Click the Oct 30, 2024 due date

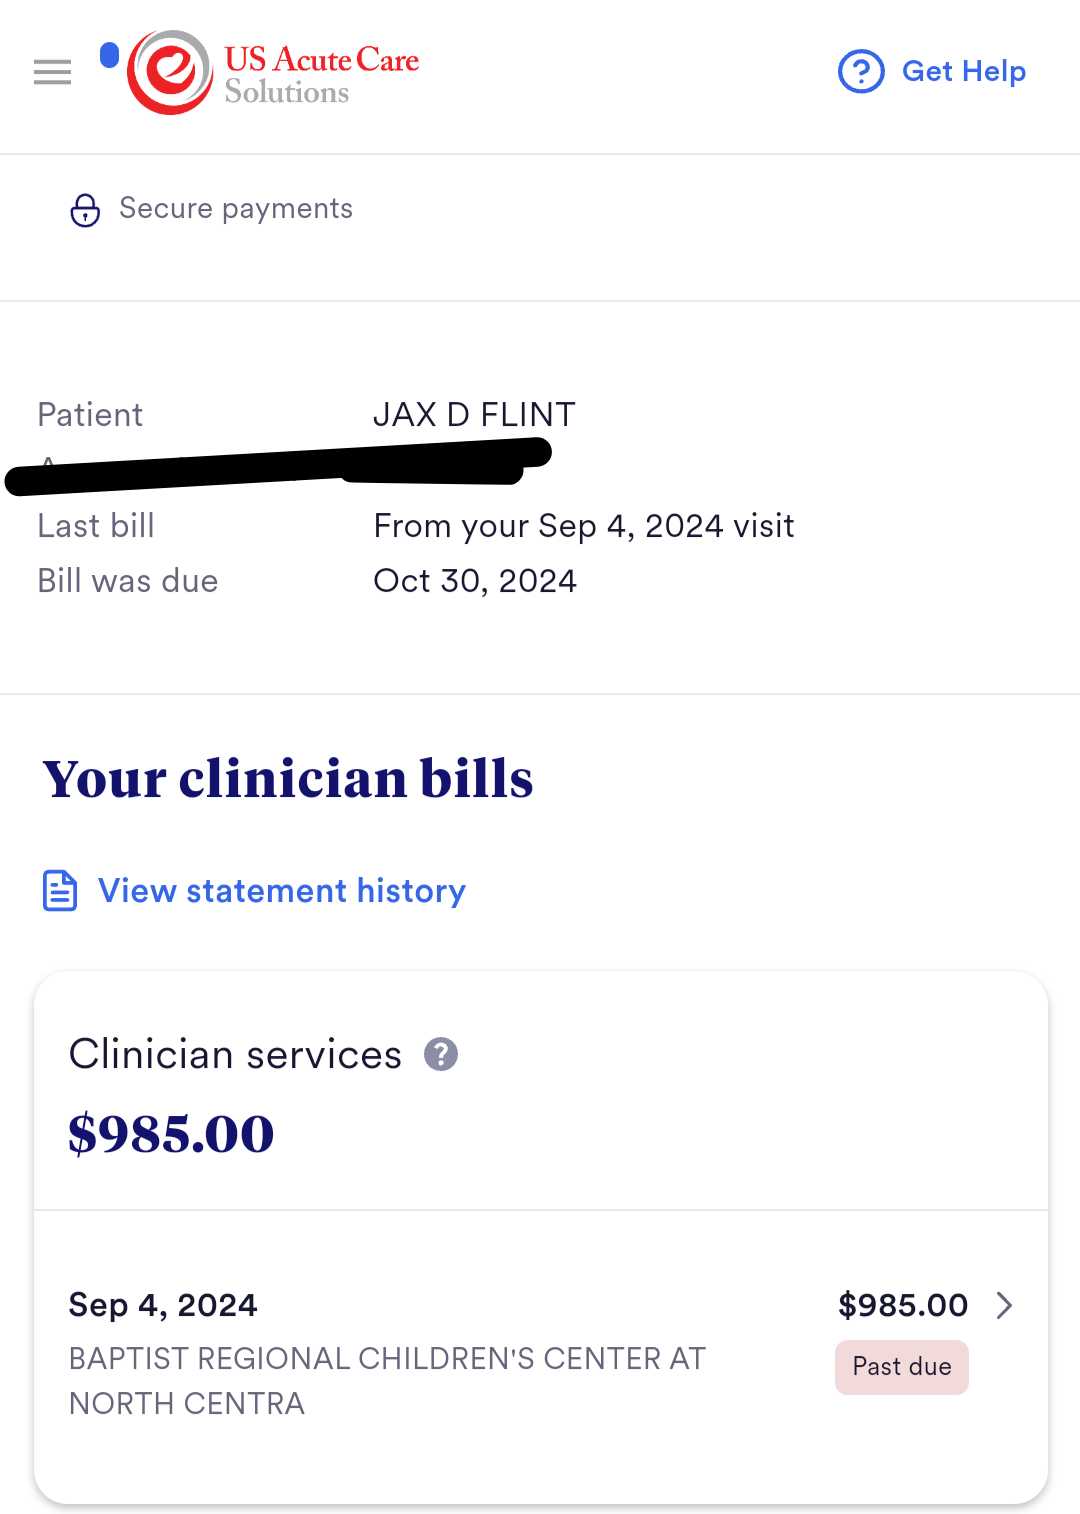(x=475, y=581)
